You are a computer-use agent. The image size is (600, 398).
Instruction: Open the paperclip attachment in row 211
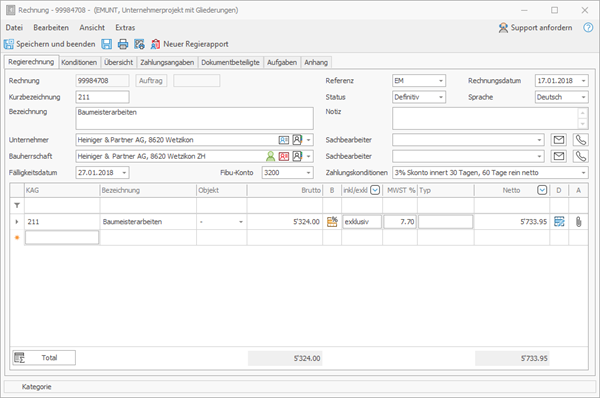coord(579,222)
